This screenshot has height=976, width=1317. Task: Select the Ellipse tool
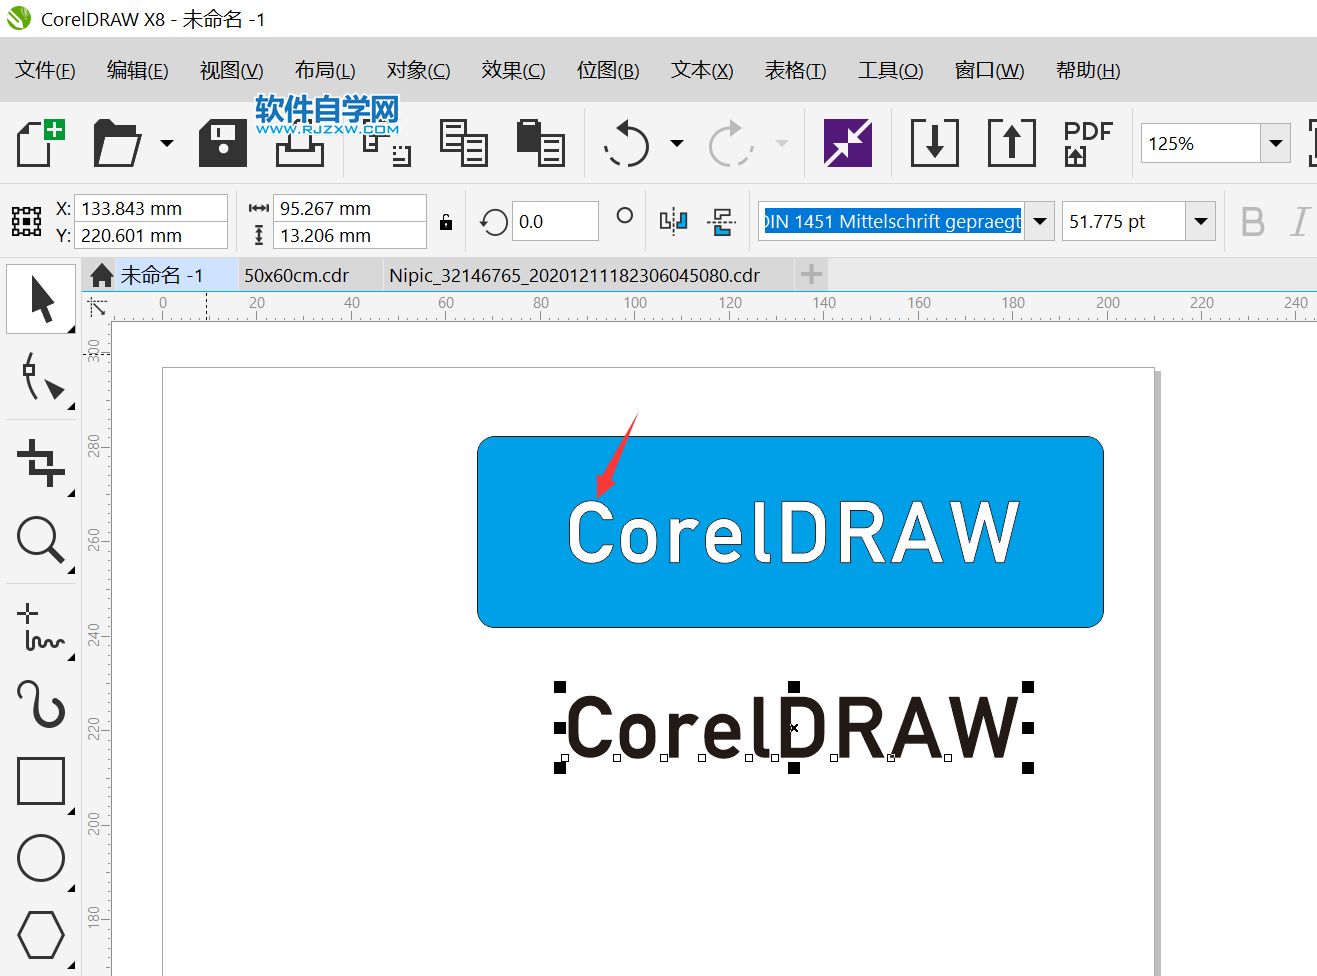[x=41, y=858]
